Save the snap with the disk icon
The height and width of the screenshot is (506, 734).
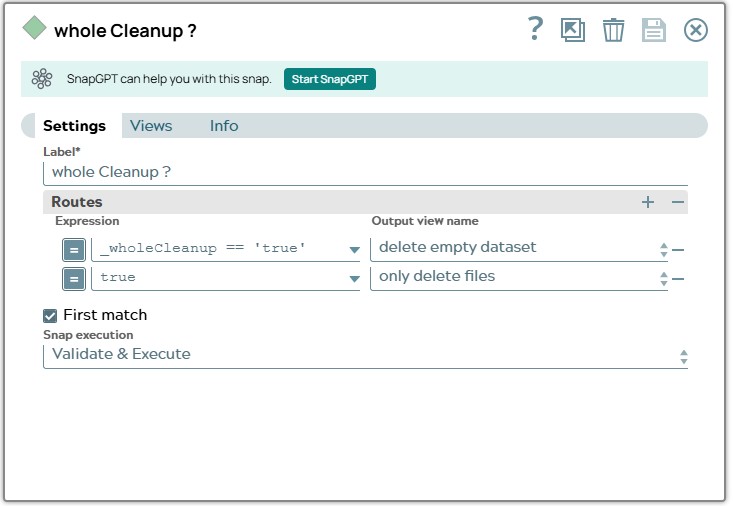click(x=653, y=30)
